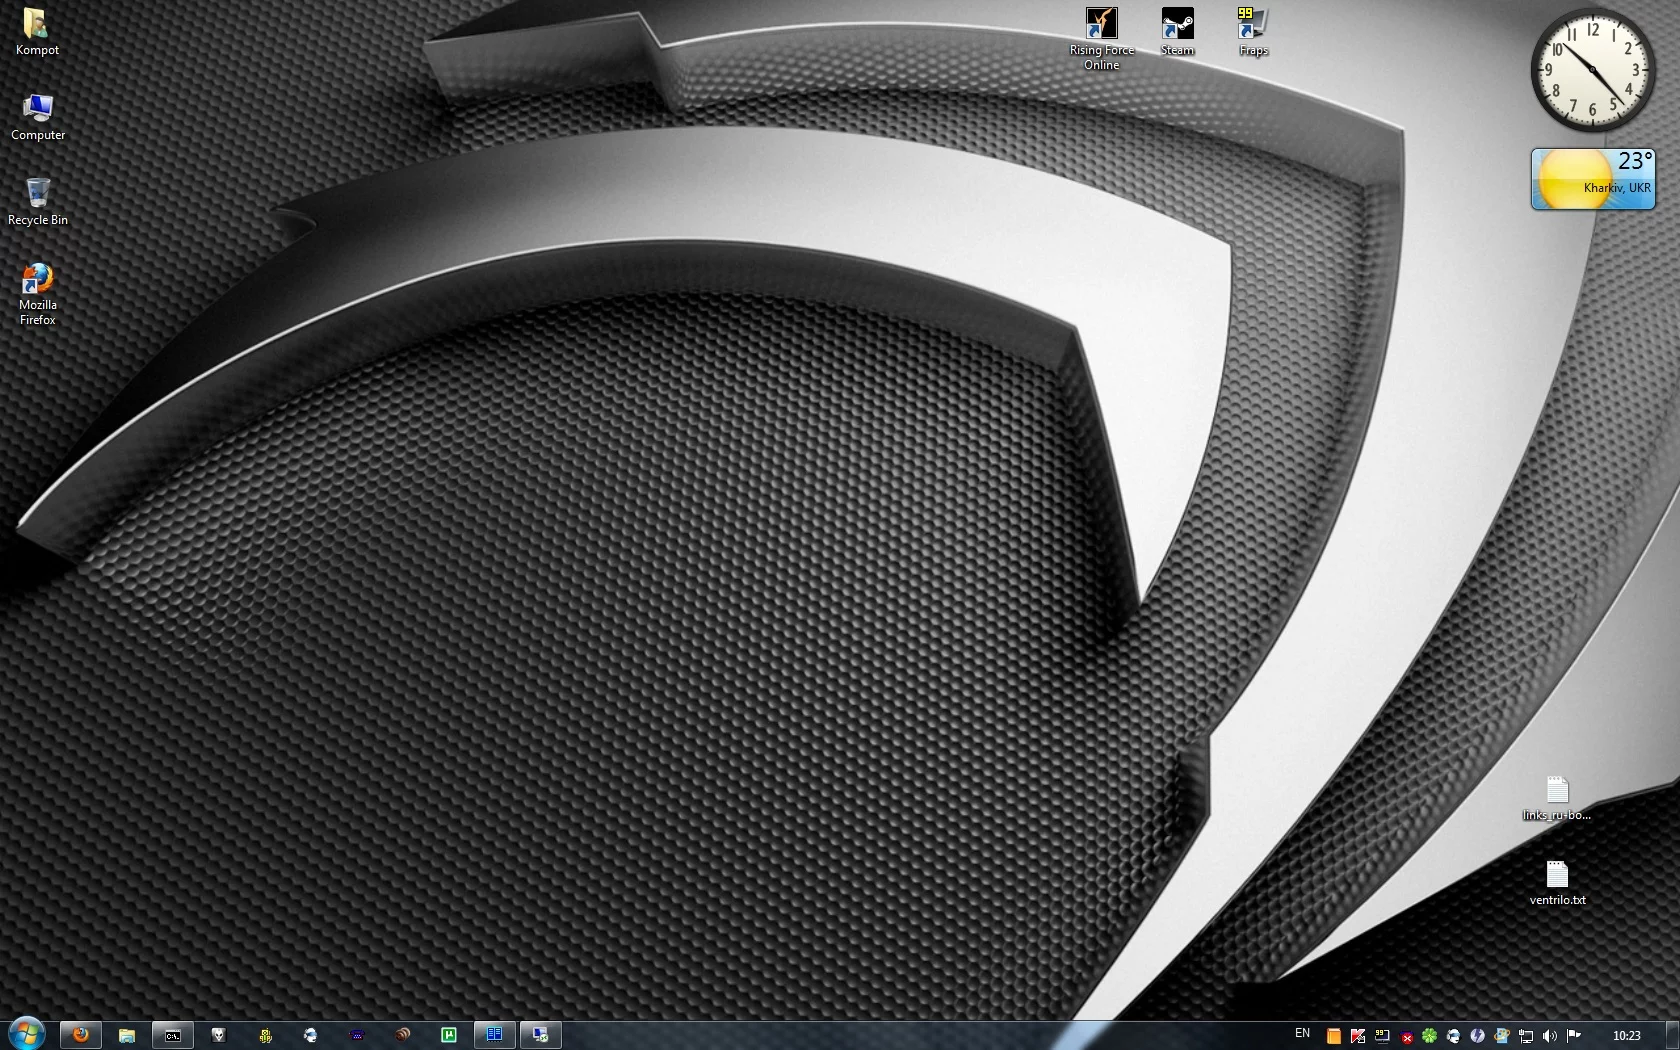The height and width of the screenshot is (1050, 1680).
Task: Click the taskbar clock showing 10:23
Action: pyautogui.click(x=1626, y=1036)
